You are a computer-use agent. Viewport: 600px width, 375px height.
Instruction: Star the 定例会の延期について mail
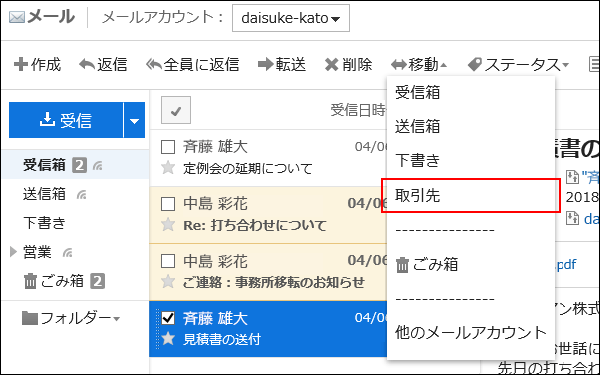(x=168, y=168)
